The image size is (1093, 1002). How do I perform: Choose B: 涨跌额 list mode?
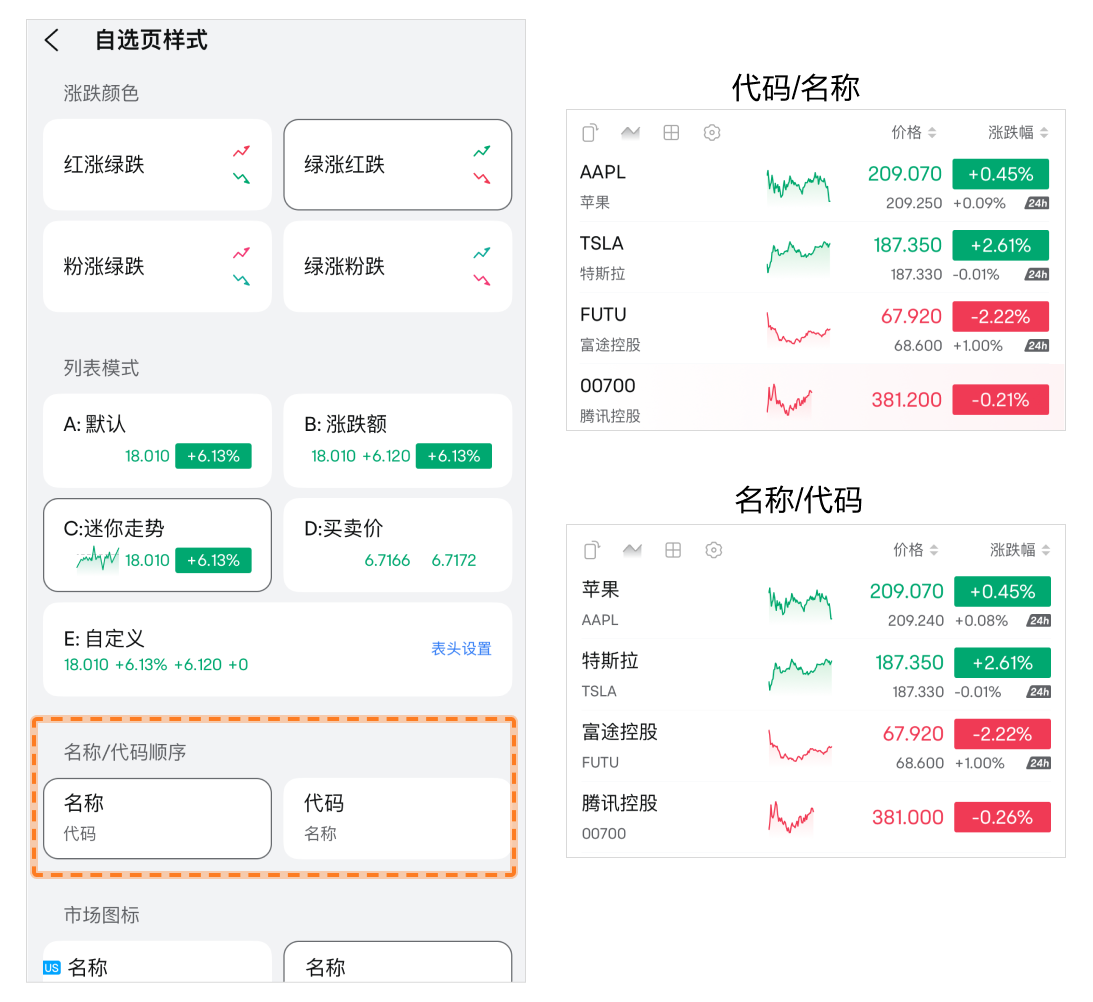(397, 440)
